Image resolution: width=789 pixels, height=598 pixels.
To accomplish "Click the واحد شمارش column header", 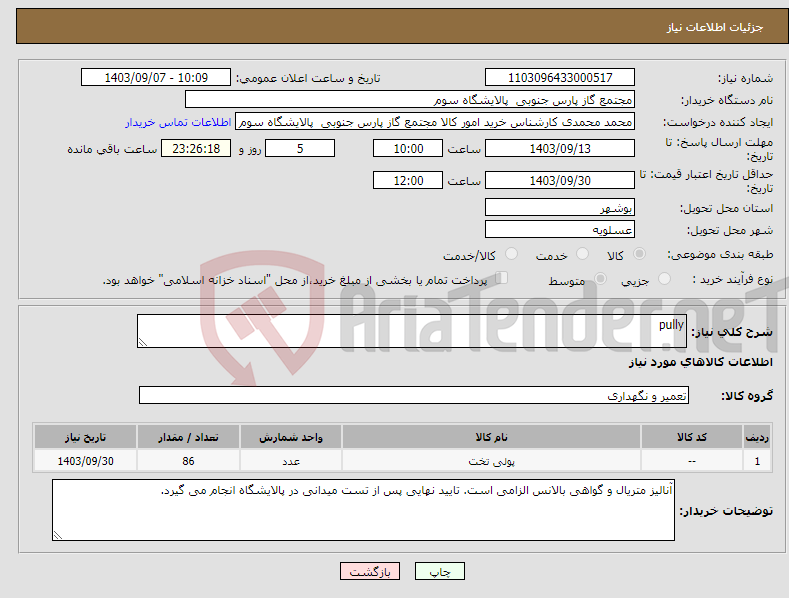I will click(x=290, y=437).
